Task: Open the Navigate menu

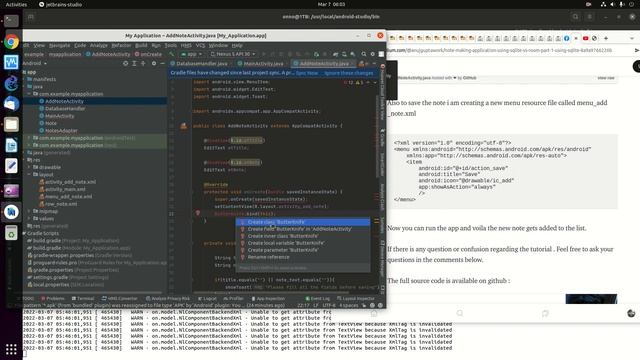Action: (60, 45)
